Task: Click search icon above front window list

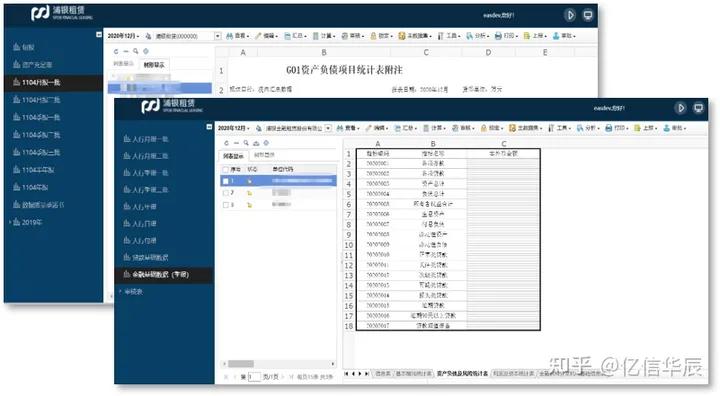Action: click(246, 143)
